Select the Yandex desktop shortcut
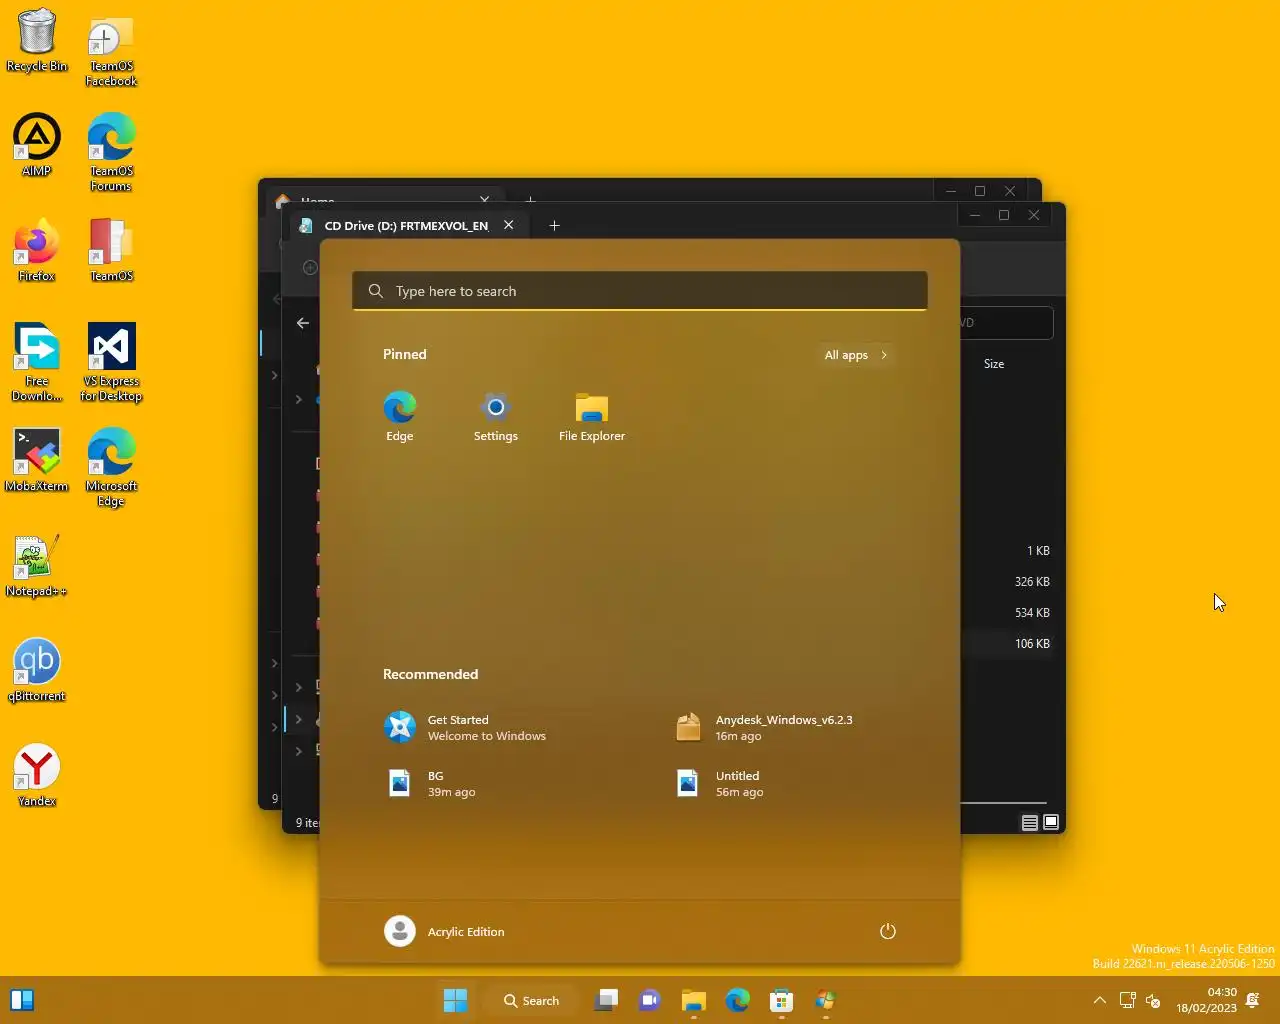 (37, 775)
